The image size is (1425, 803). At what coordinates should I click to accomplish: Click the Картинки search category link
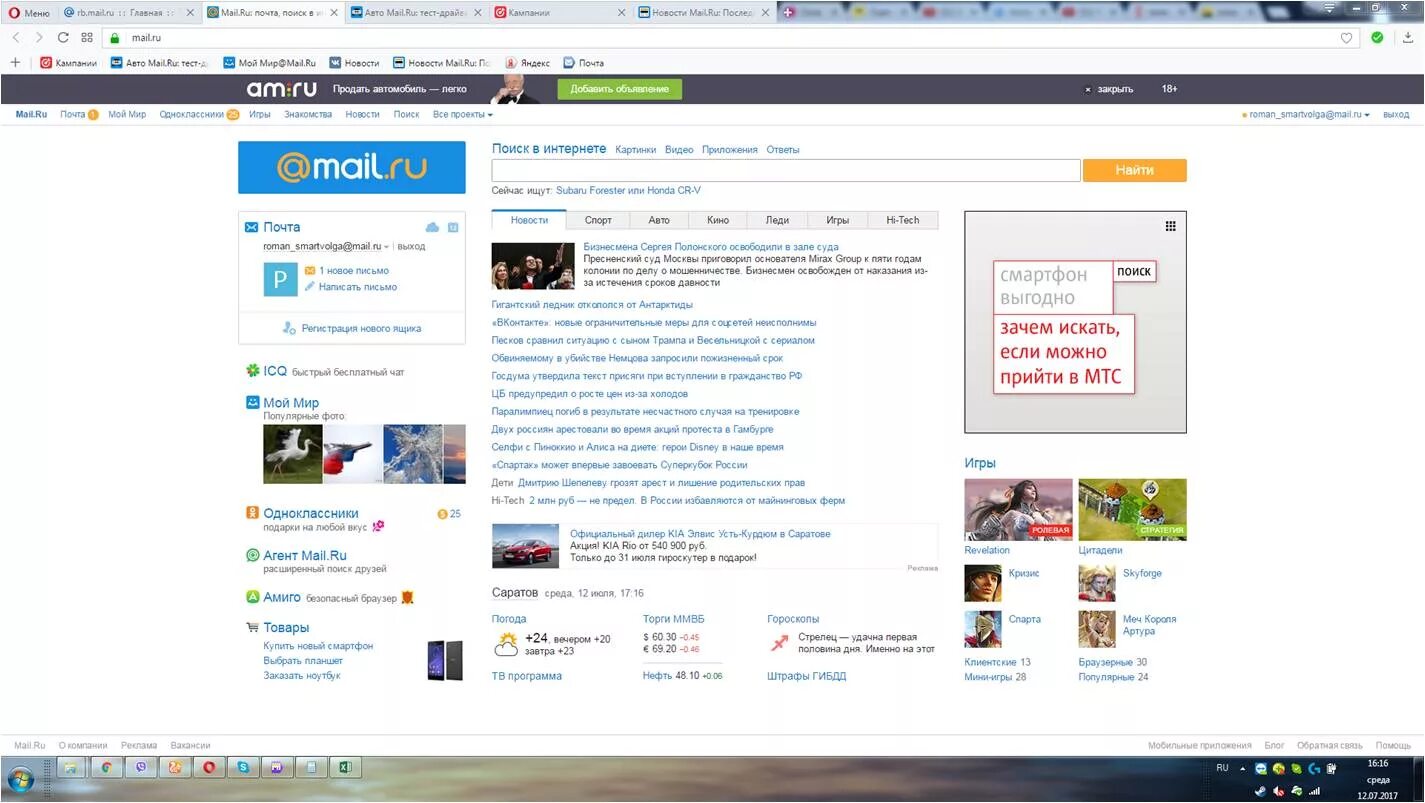[x=636, y=150]
